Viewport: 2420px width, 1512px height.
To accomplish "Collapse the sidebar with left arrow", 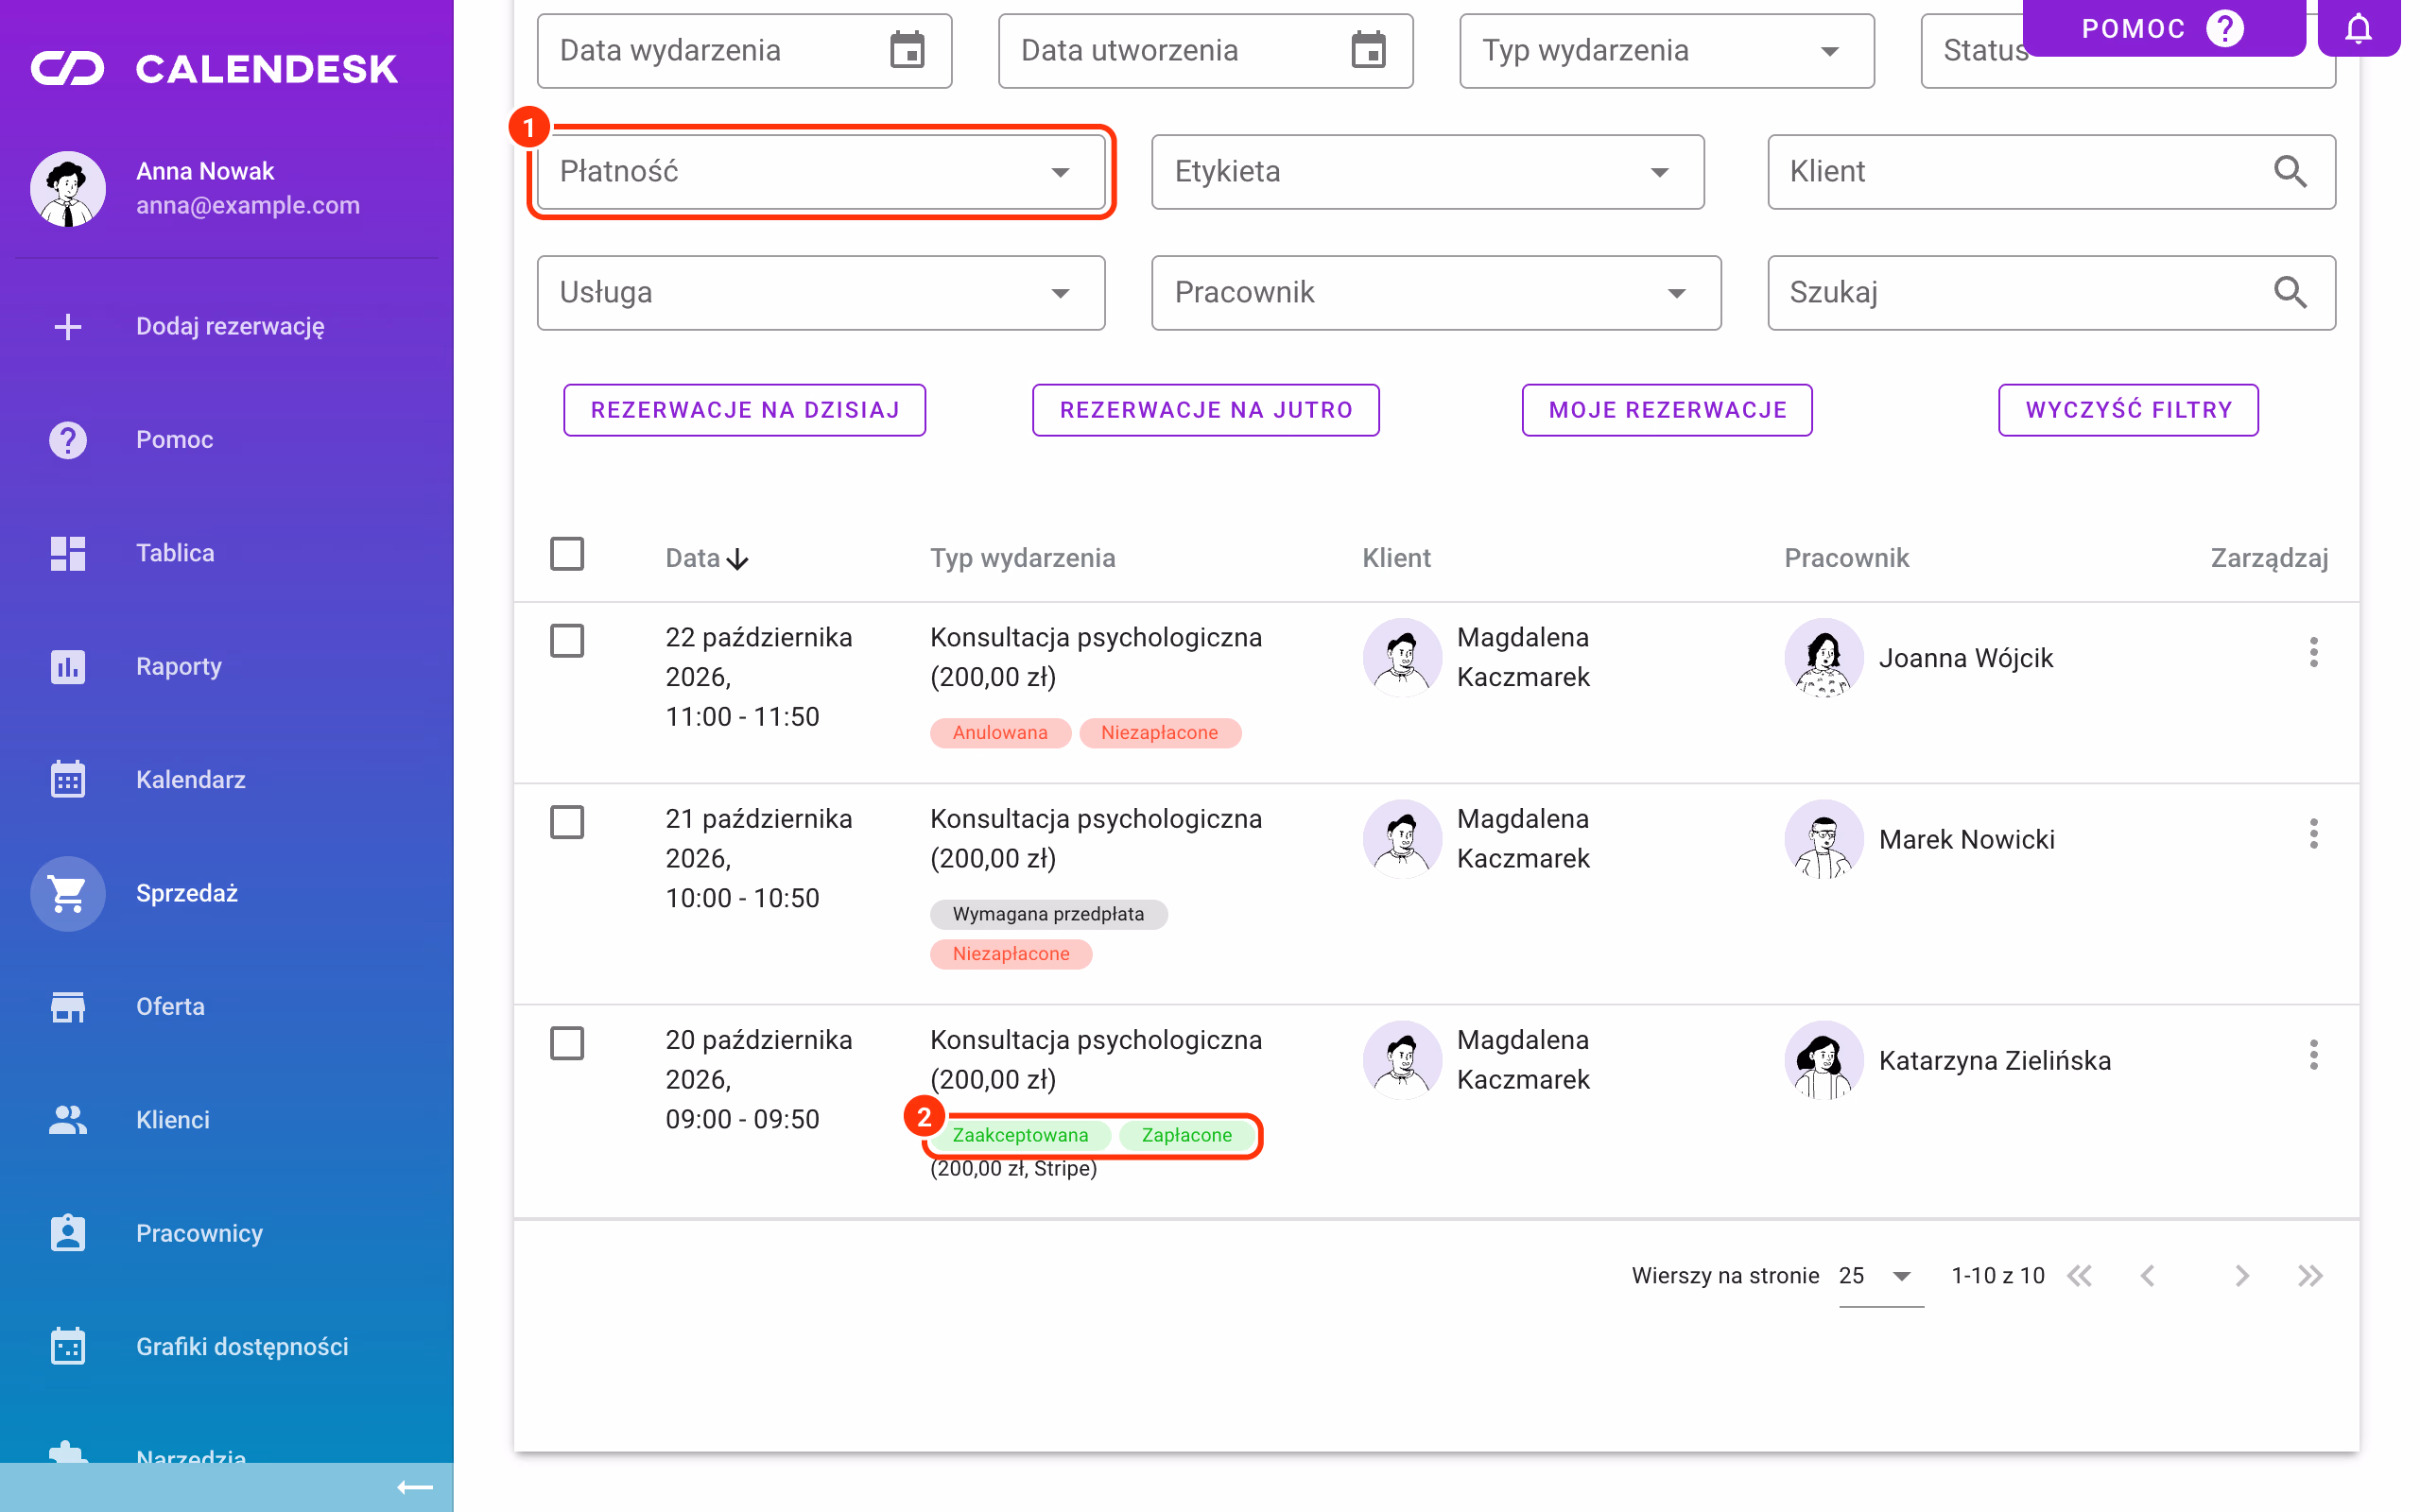I will click(x=414, y=1487).
